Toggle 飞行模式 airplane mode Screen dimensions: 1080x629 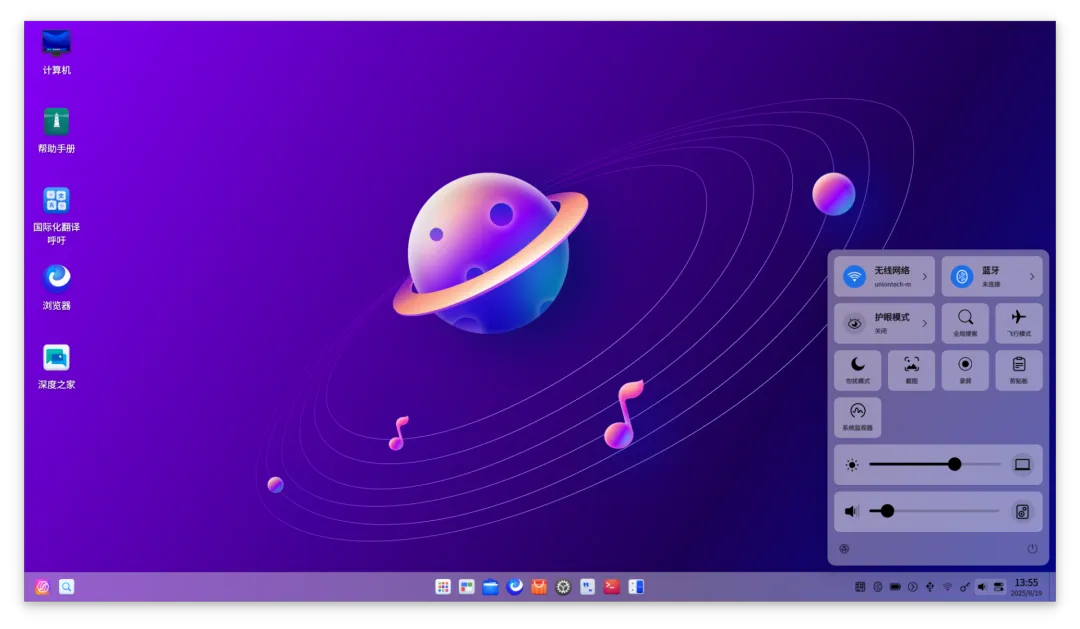point(1019,323)
